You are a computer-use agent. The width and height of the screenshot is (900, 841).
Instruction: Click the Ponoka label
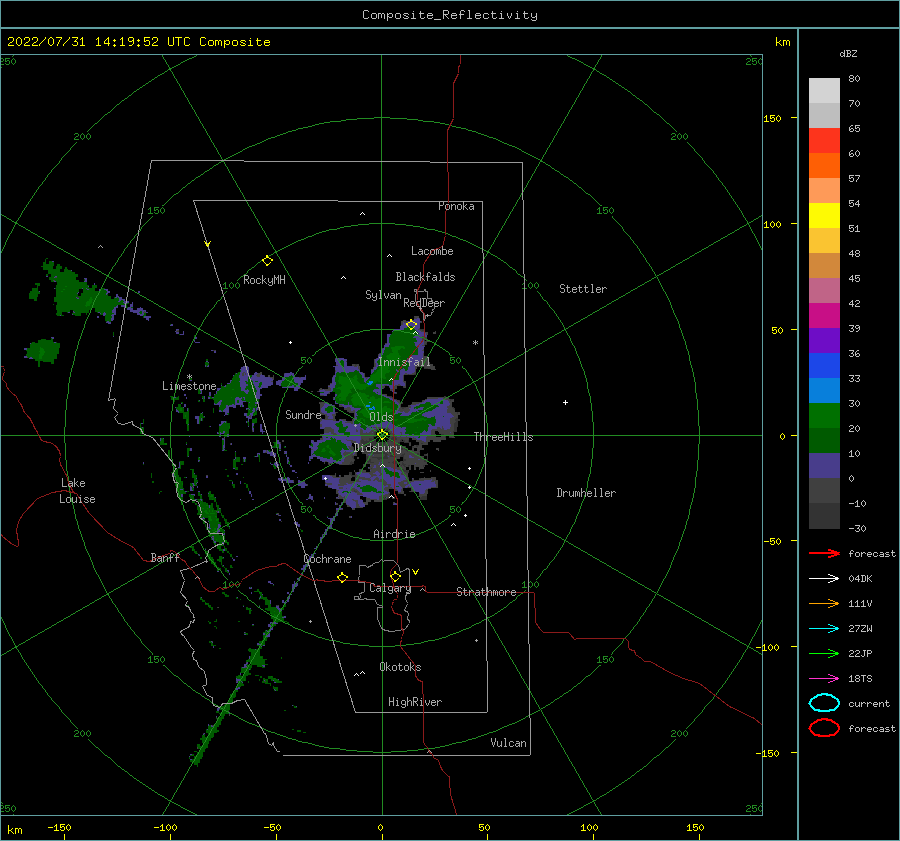(x=456, y=206)
